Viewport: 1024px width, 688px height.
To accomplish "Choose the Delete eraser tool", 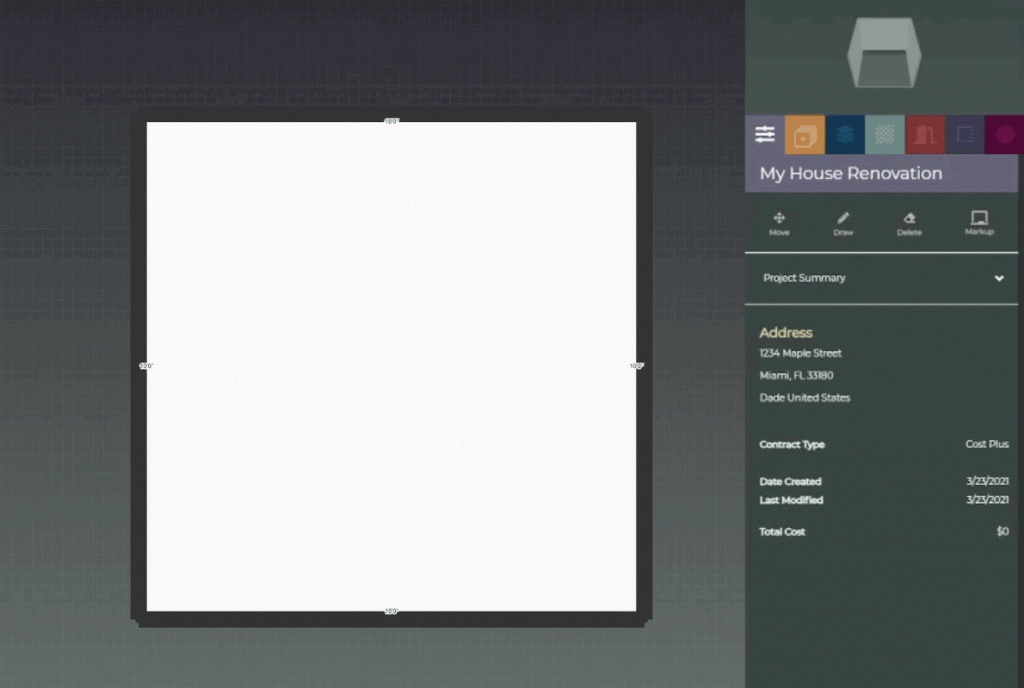I will pos(909,223).
